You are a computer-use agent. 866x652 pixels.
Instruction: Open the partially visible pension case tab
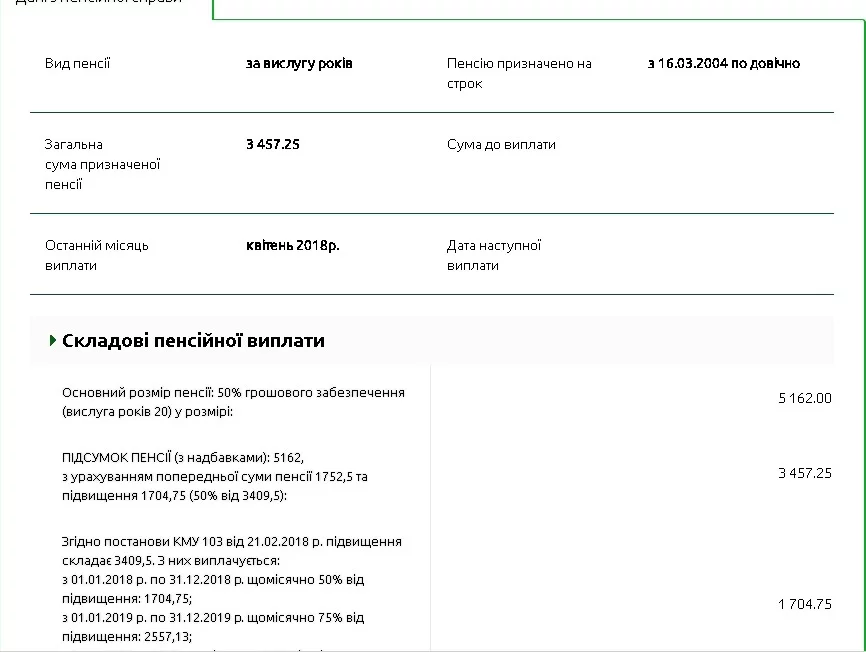[x=106, y=8]
